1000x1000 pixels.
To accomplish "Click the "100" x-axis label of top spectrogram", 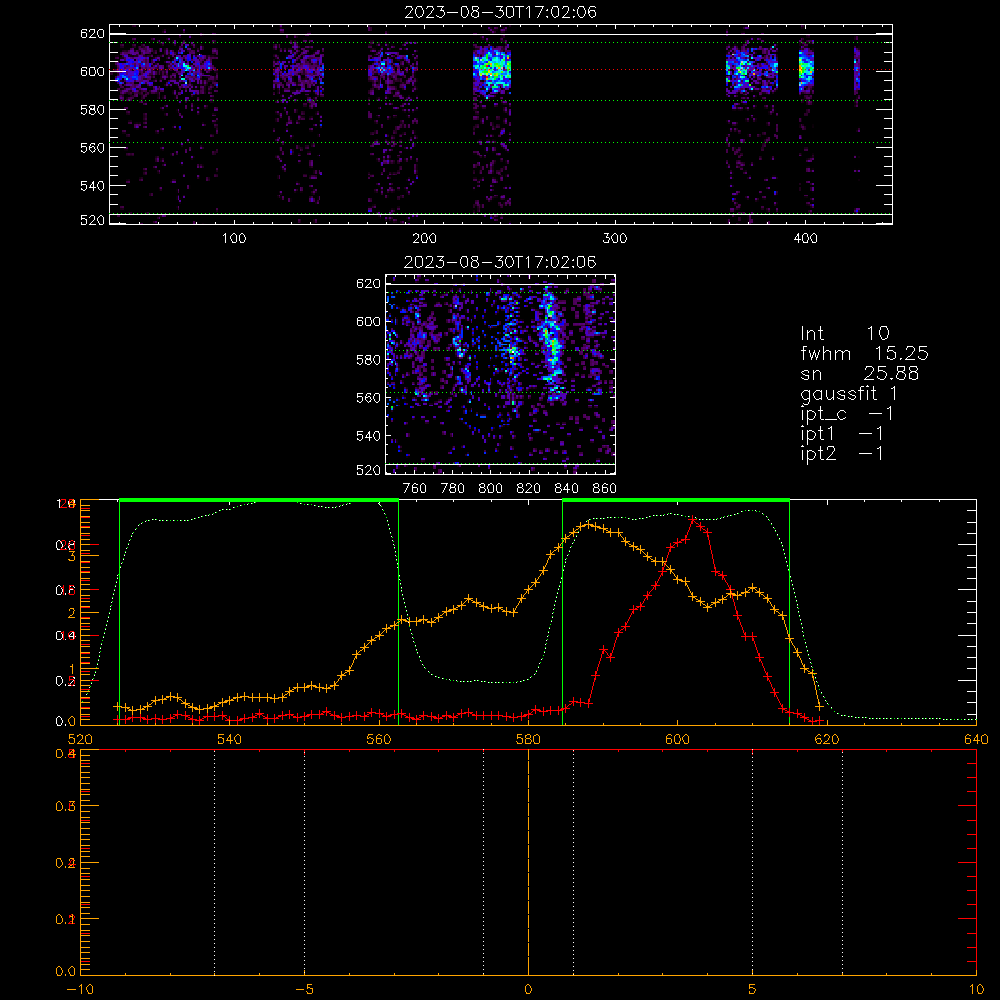I will tap(233, 238).
